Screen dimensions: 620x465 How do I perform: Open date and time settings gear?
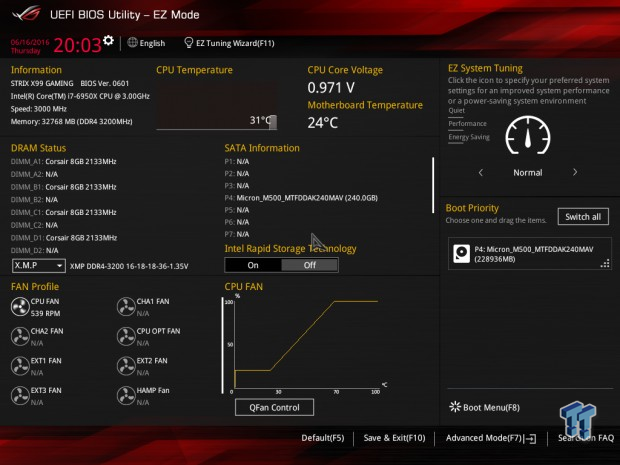pyautogui.click(x=108, y=40)
